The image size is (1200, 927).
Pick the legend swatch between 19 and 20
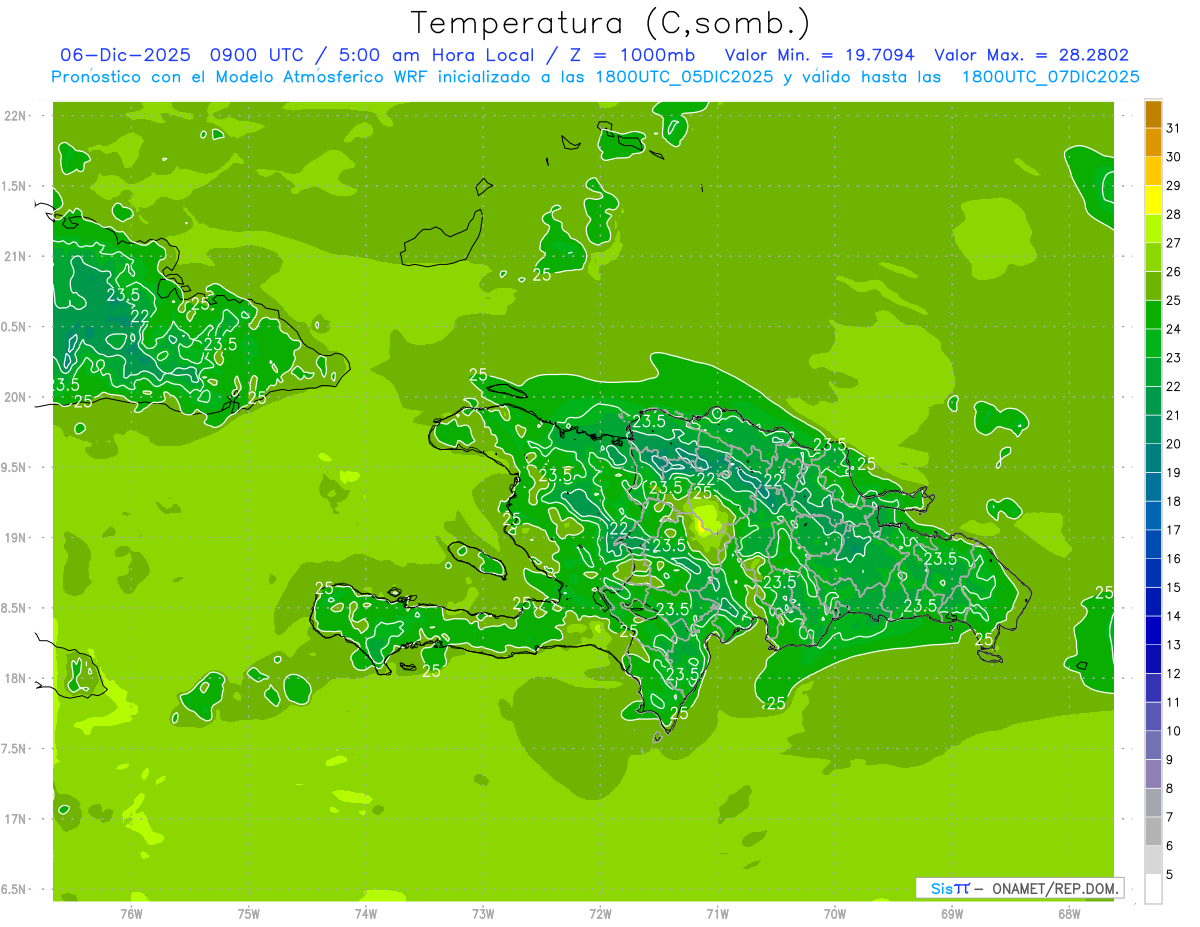pyautogui.click(x=1153, y=459)
